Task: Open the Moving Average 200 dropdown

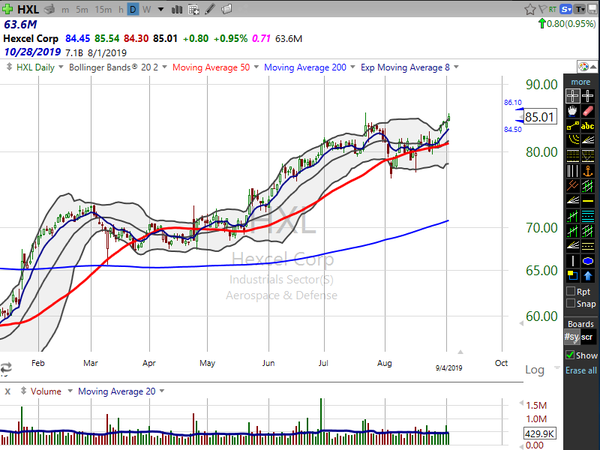Action: pos(354,68)
